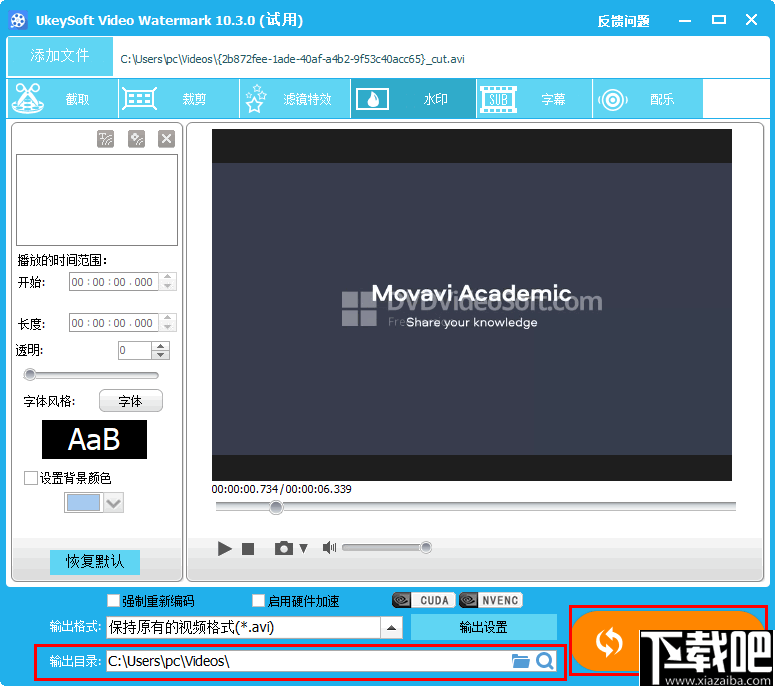Click the 透明 transparency number field
This screenshot has height=686, width=775.
coord(134,350)
